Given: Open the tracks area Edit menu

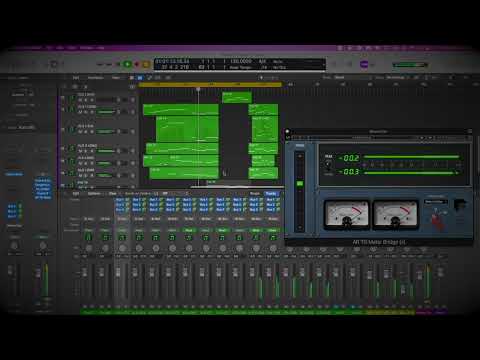Looking at the screenshot, I should [x=76, y=78].
